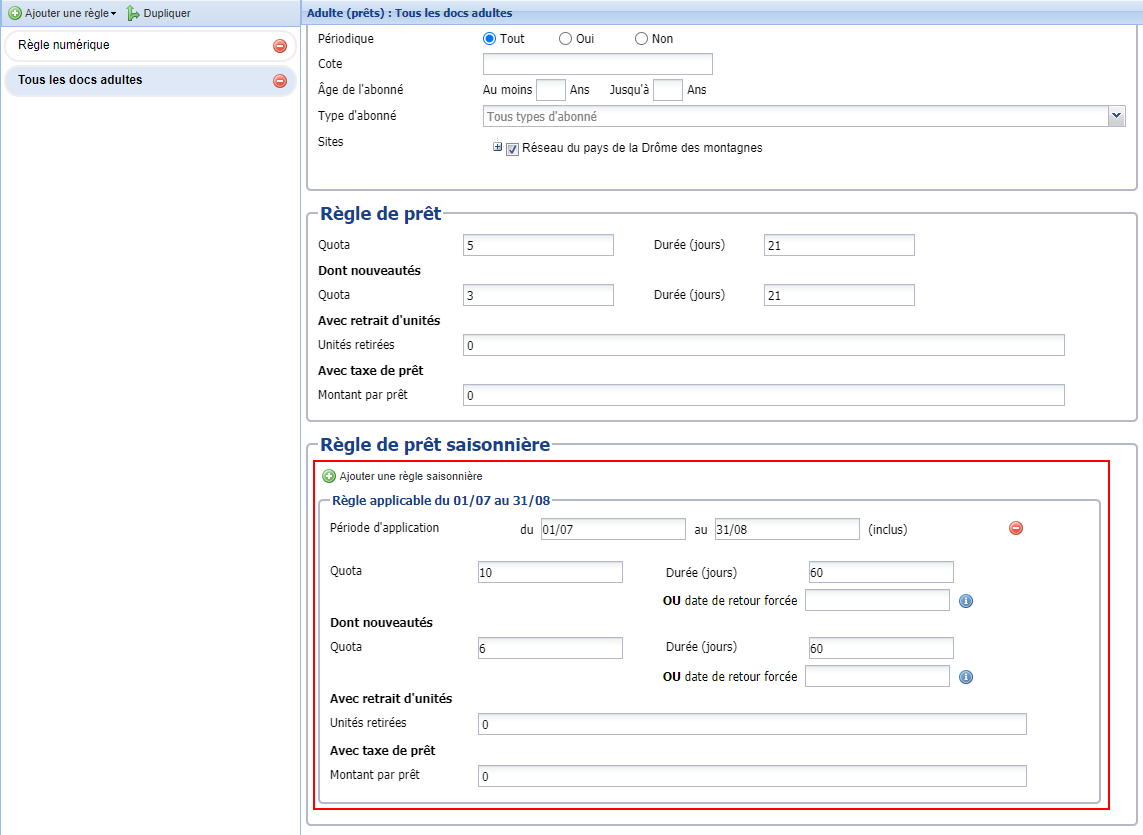Remove the seasonal rule 01/07 to 31/08
Image resolution: width=1143 pixels, height=835 pixels.
click(x=1016, y=528)
